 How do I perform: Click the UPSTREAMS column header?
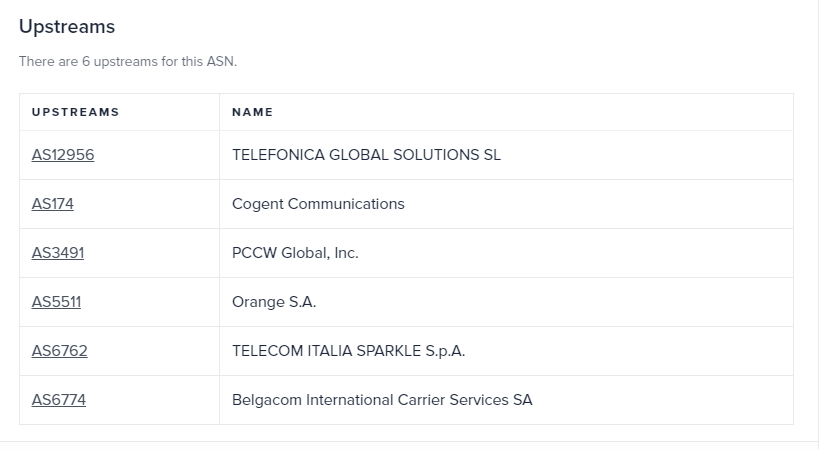tap(75, 112)
